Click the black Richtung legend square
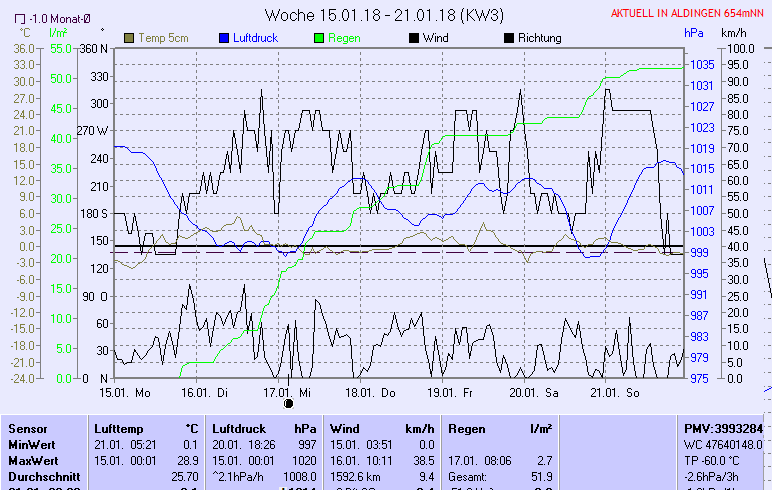 [509, 38]
